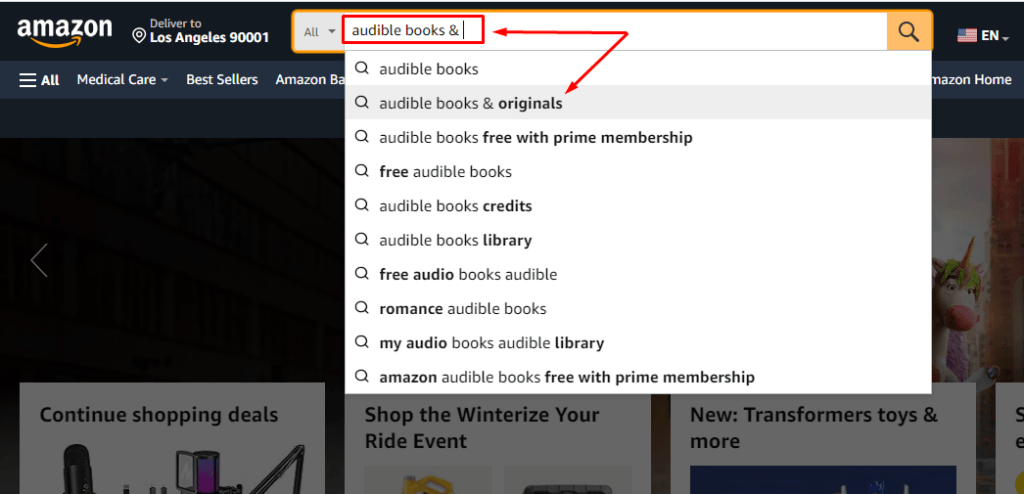
Task: Choose 'audible books library' suggestion
Action: (x=638, y=240)
